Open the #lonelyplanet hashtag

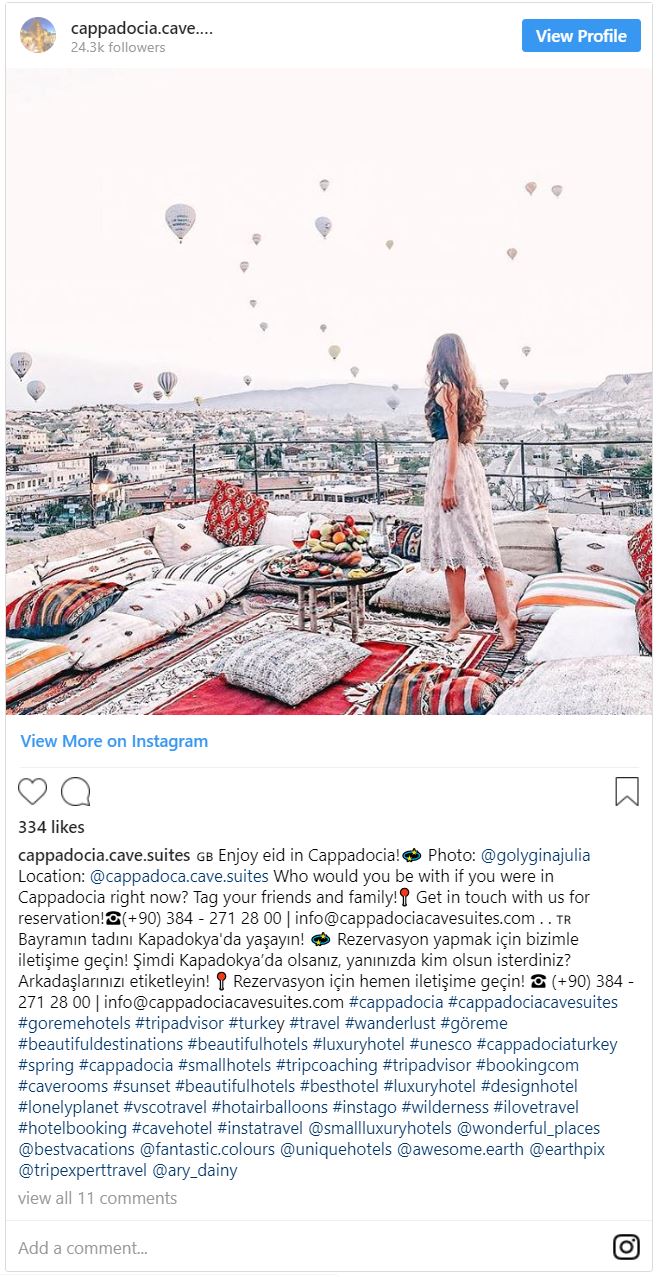(x=68, y=1107)
